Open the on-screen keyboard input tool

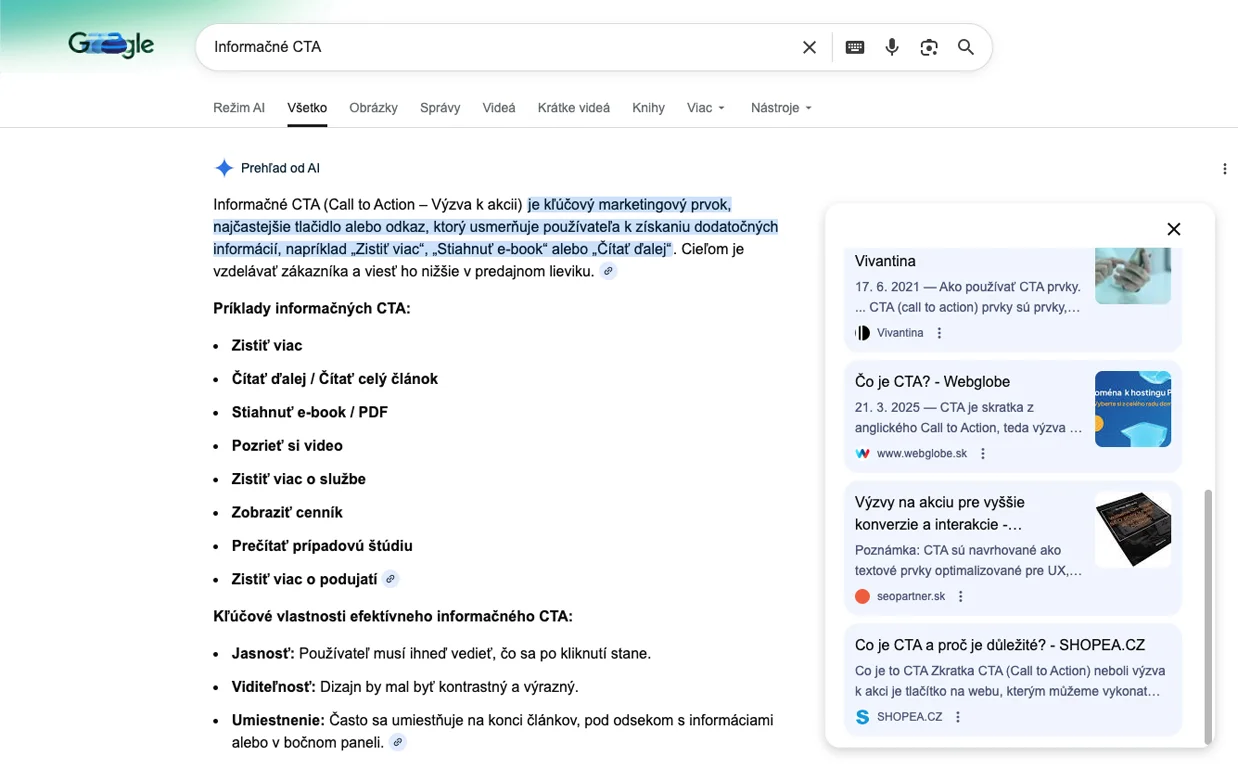(x=855, y=47)
